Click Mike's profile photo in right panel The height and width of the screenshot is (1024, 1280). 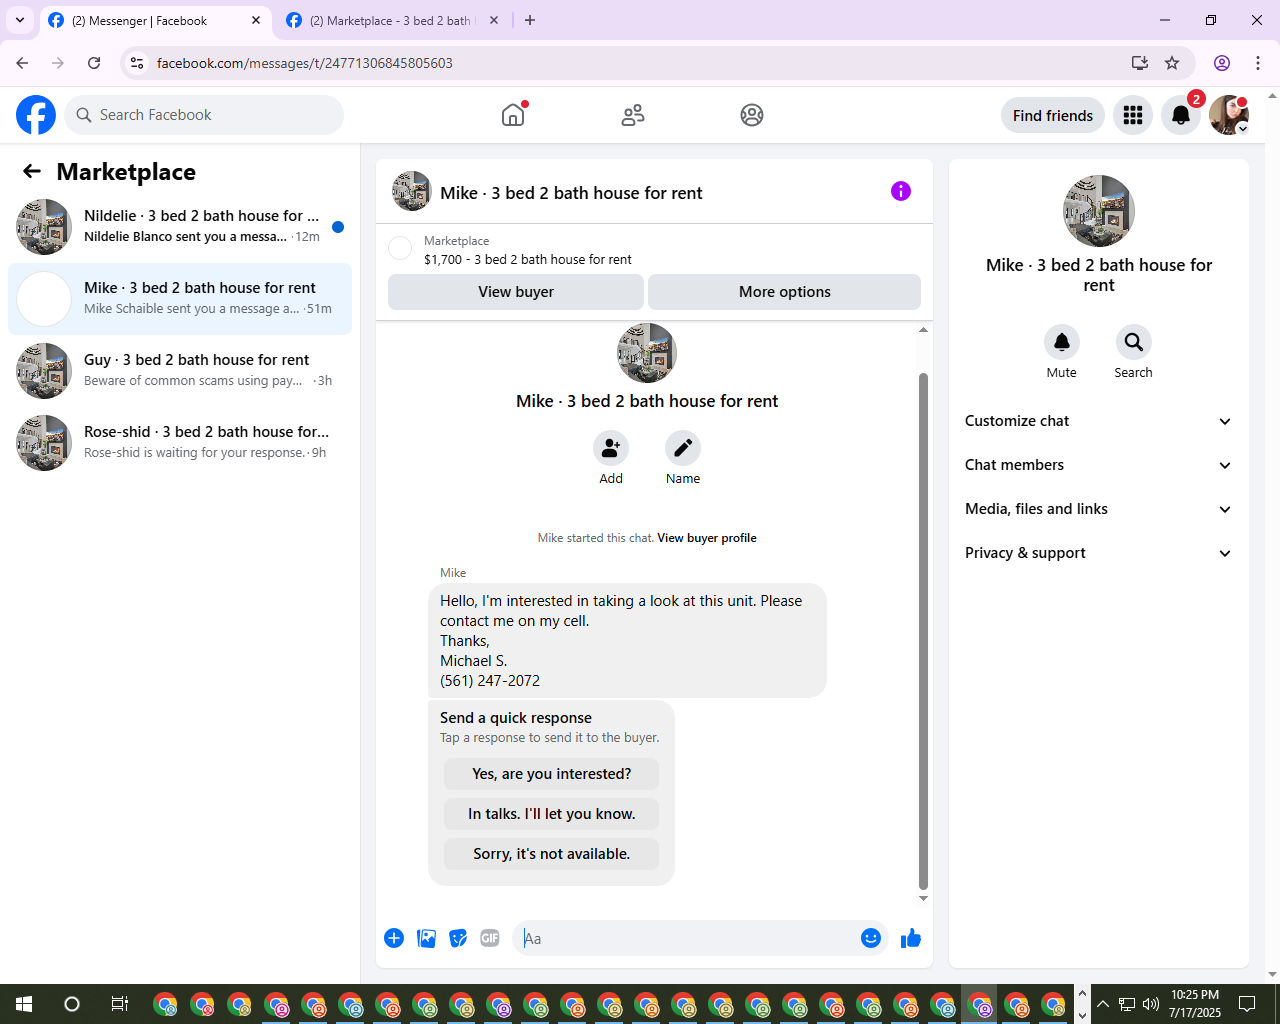pyautogui.click(x=1099, y=211)
